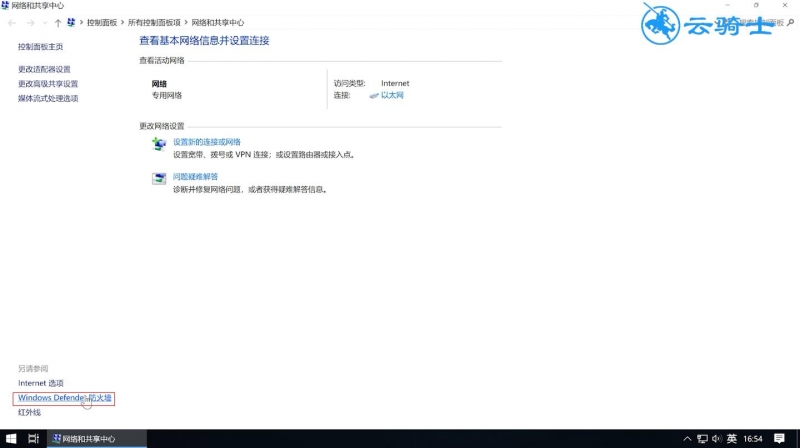Select 网络和共享中心 taskbar button
The height and width of the screenshot is (448, 800).
pos(97,439)
